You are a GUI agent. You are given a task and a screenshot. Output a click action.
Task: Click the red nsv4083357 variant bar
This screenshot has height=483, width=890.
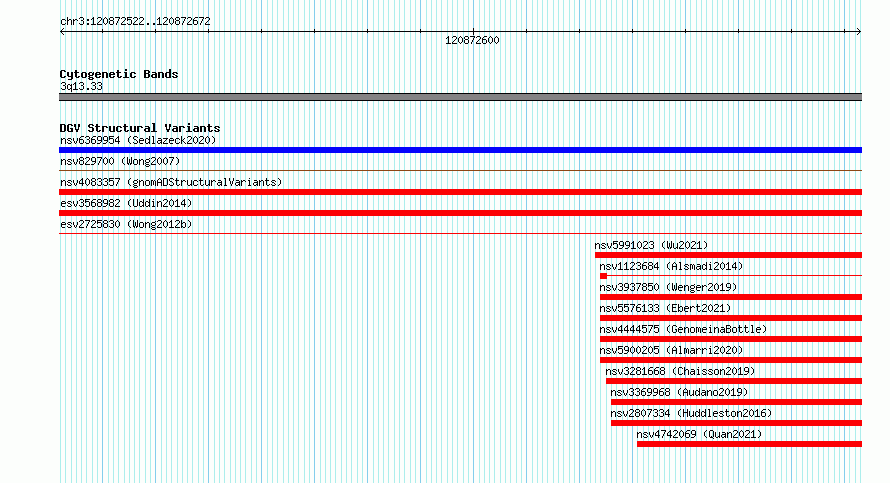point(460,192)
